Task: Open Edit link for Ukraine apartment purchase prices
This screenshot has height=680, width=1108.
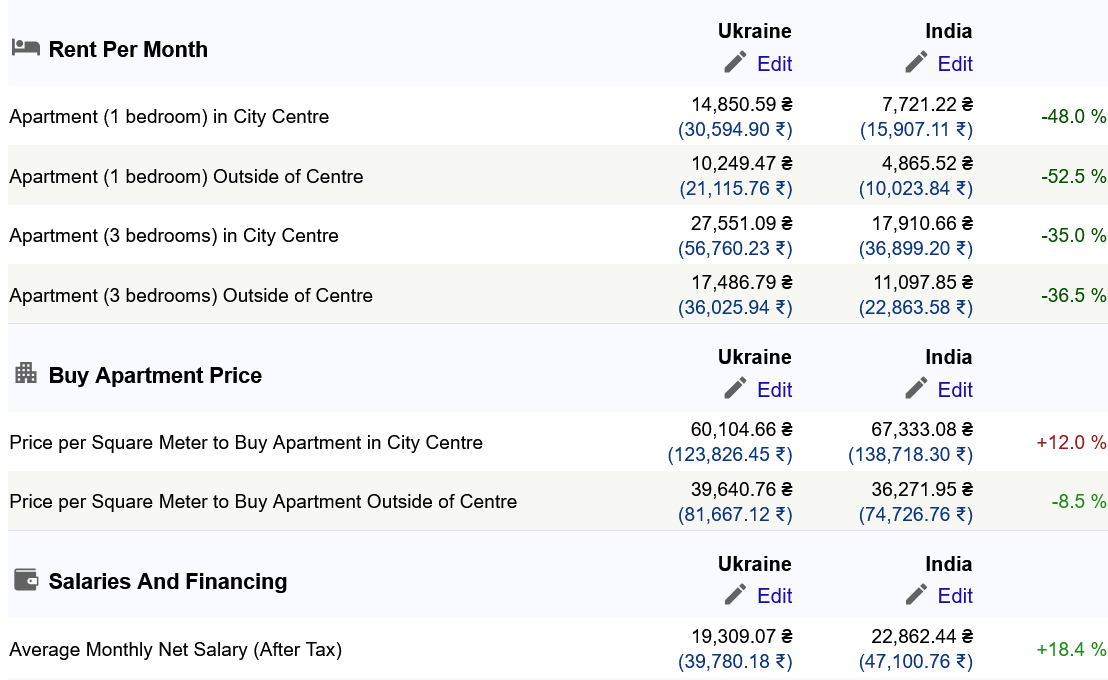Action: tap(774, 389)
